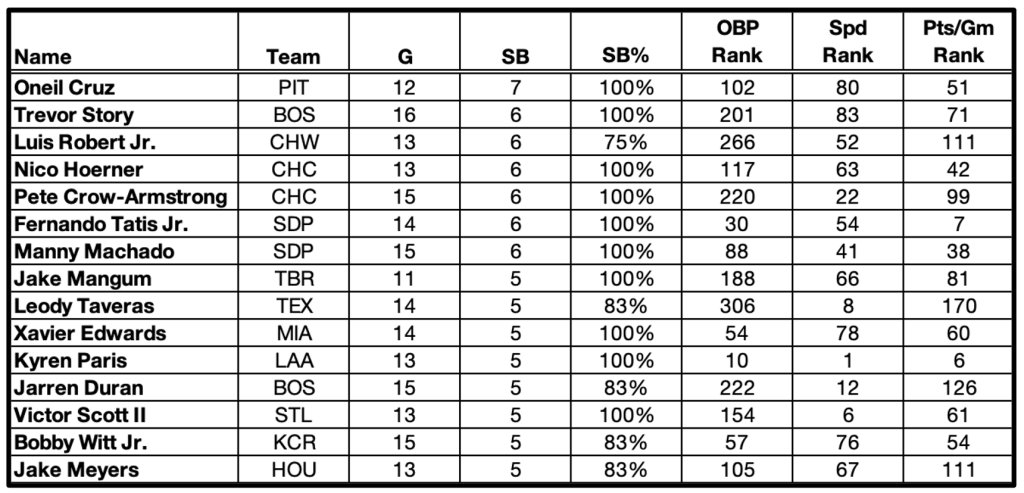Select Jarren Duran's name cell
Viewport: 1024px width, 493px height.
(x=124, y=388)
